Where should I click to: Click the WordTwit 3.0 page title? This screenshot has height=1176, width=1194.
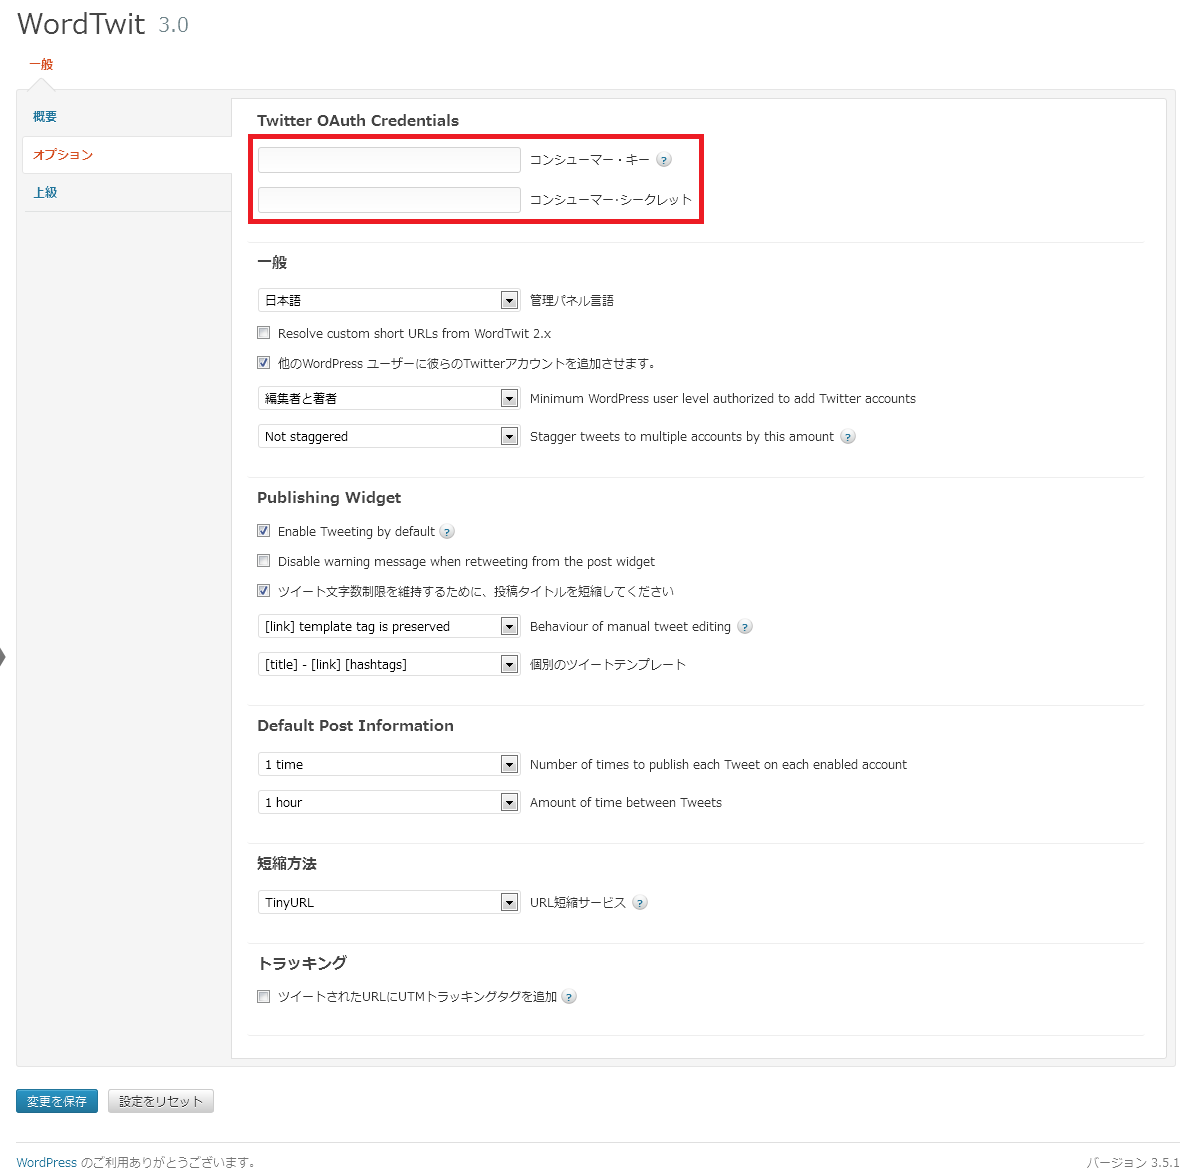103,24
